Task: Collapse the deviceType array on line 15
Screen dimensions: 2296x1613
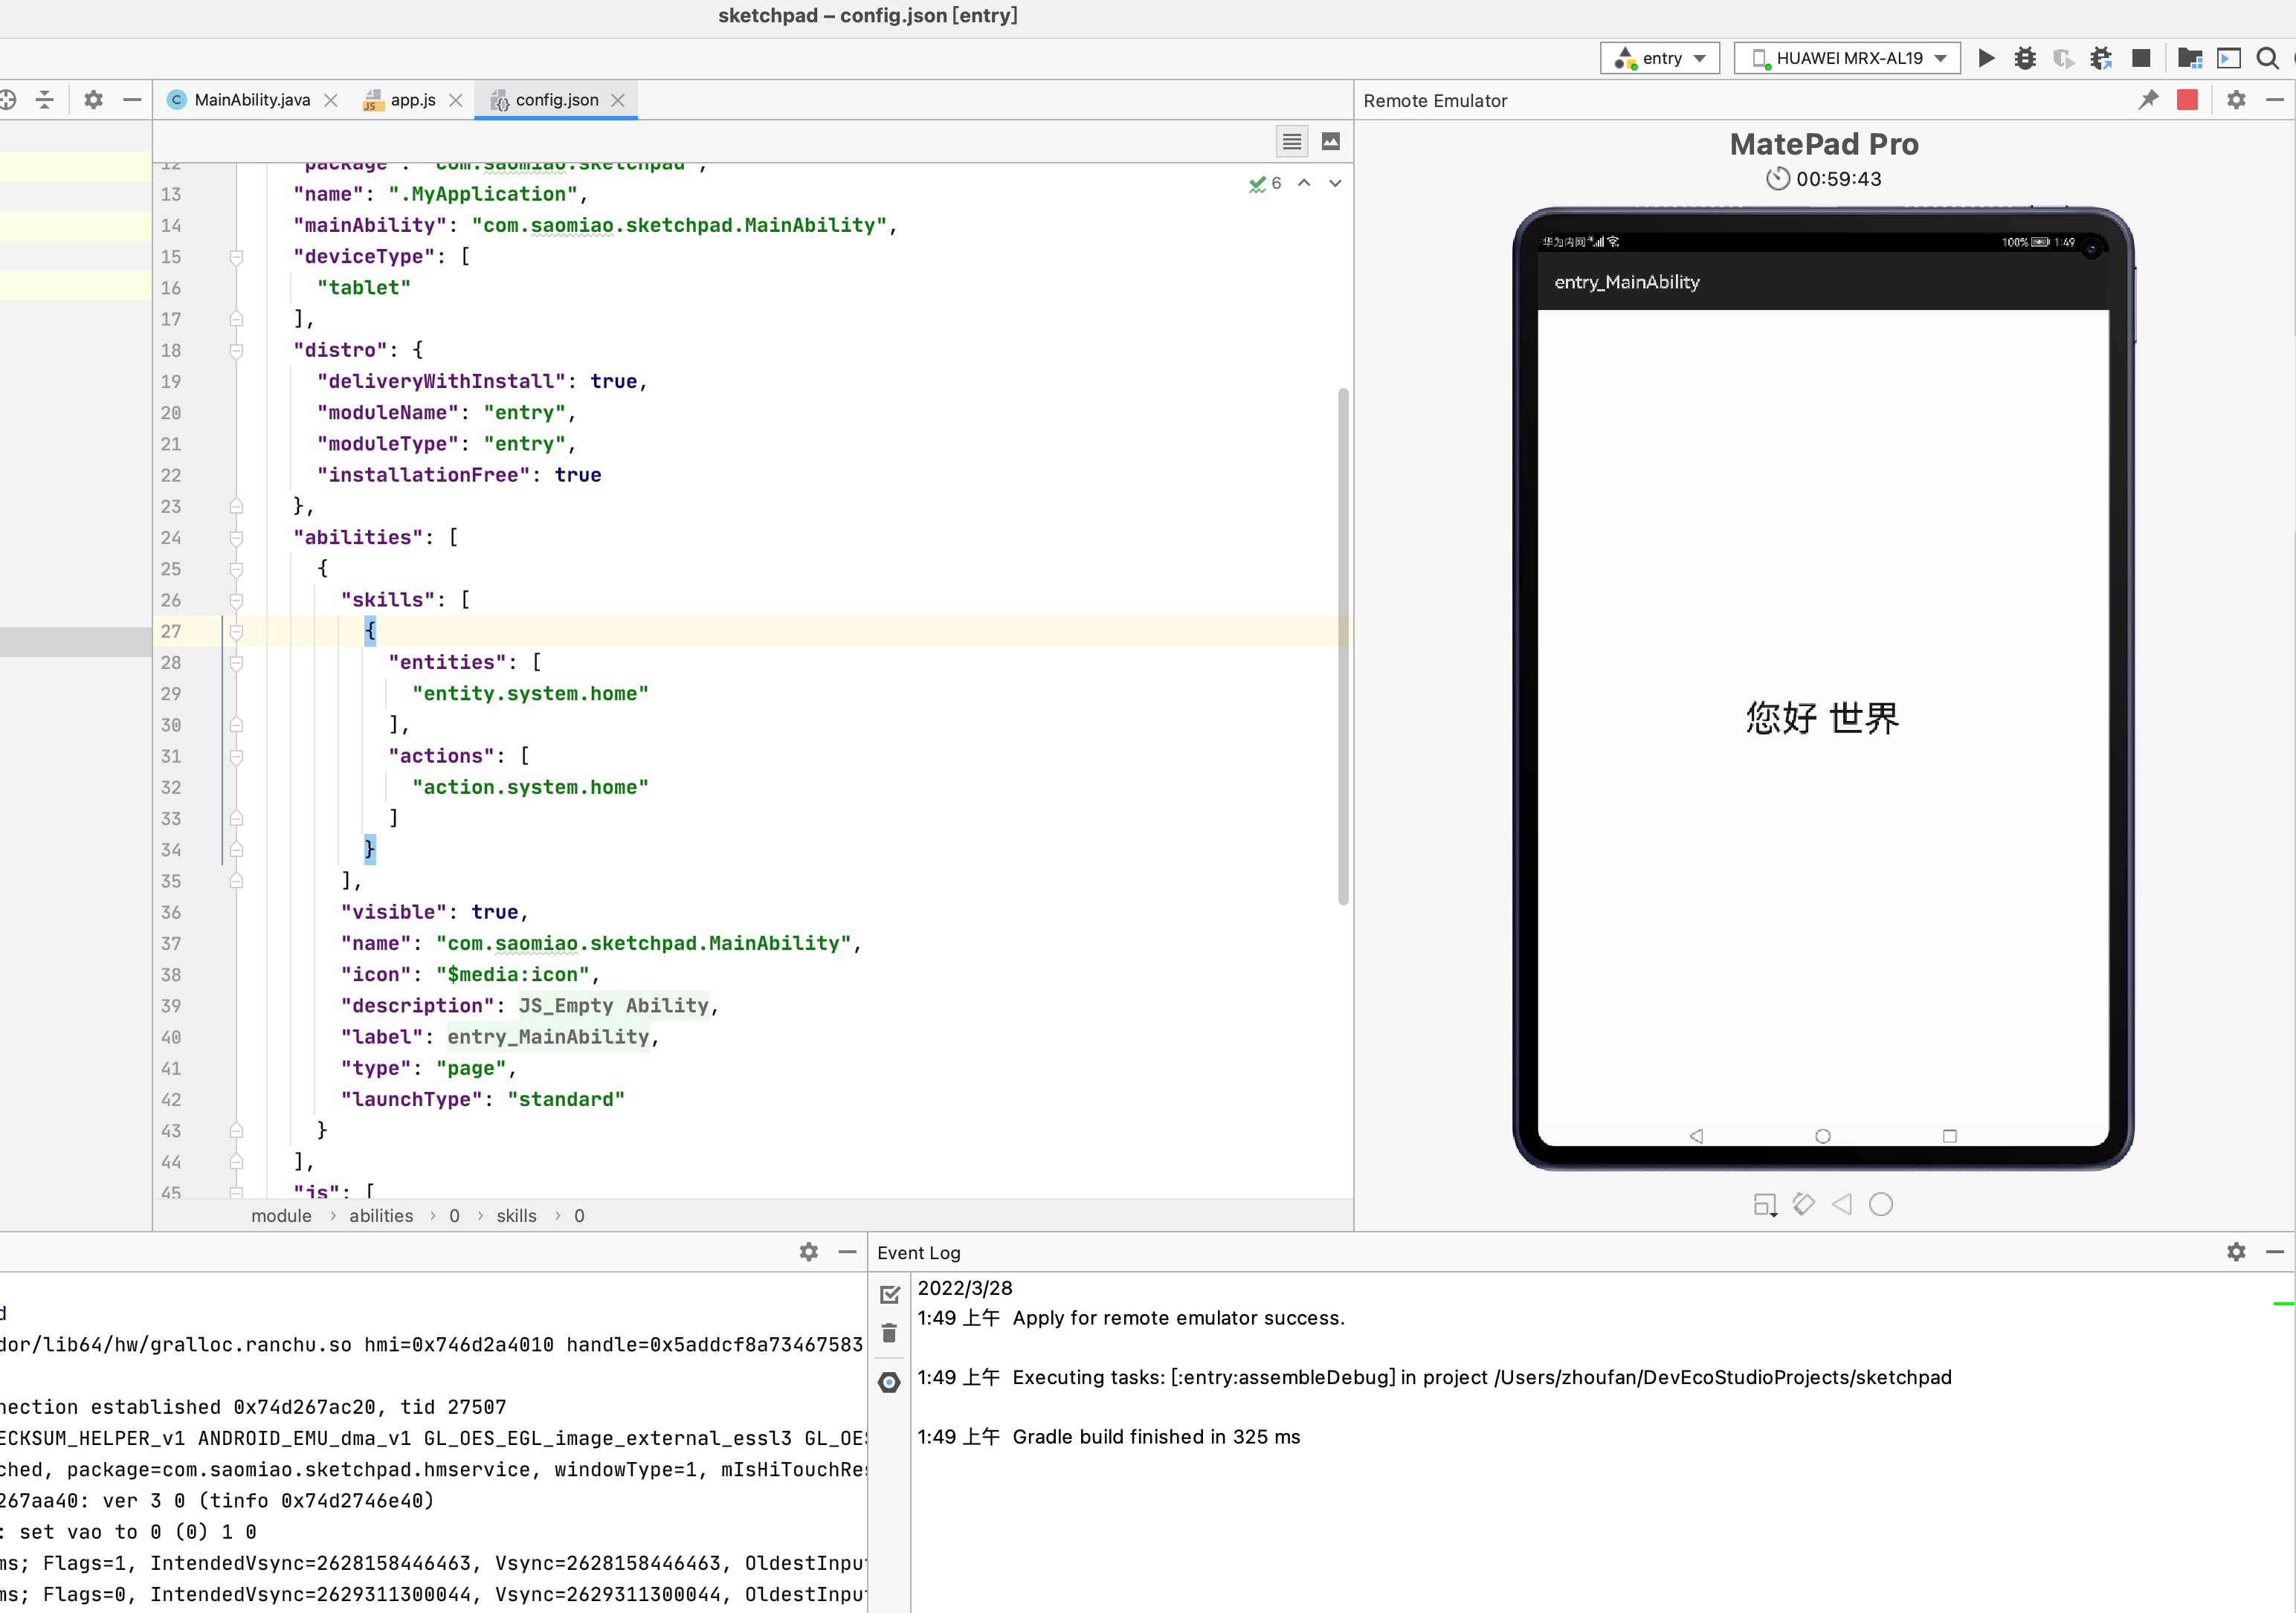Action: pos(236,257)
